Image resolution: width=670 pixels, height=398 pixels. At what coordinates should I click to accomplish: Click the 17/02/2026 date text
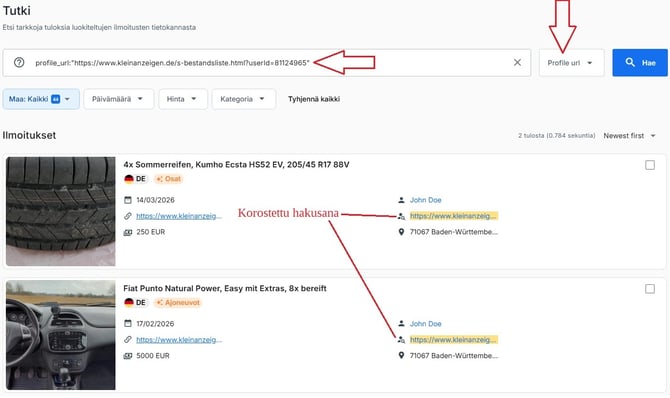point(155,324)
